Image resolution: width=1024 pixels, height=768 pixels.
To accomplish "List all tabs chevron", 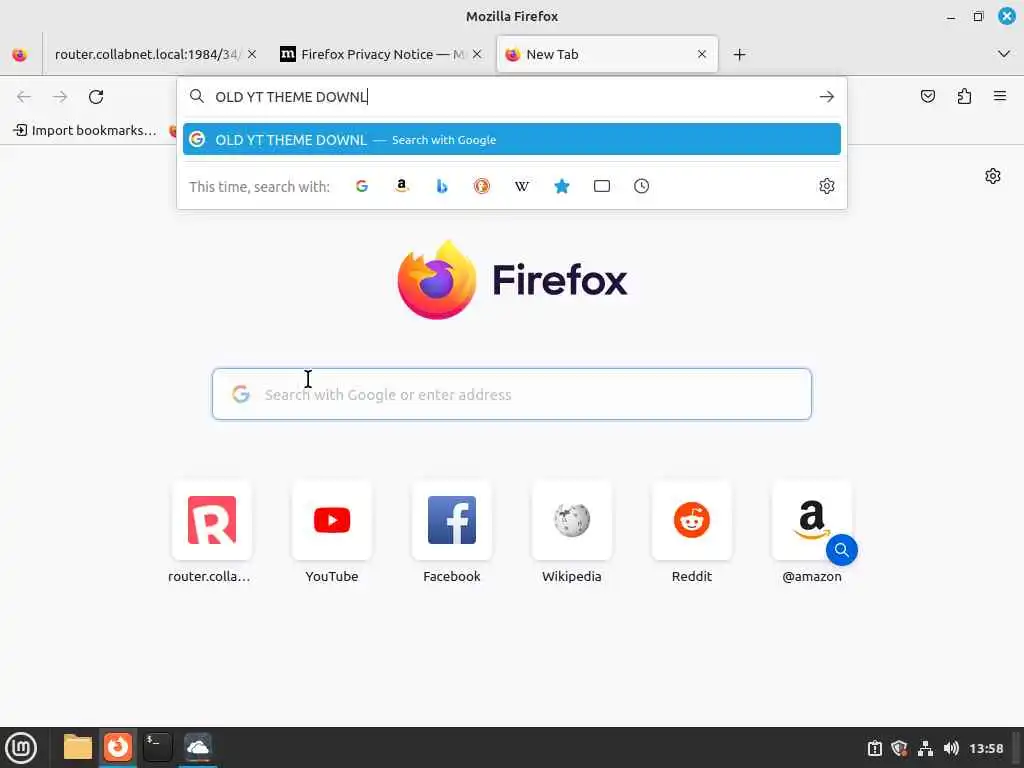I will click(1004, 54).
